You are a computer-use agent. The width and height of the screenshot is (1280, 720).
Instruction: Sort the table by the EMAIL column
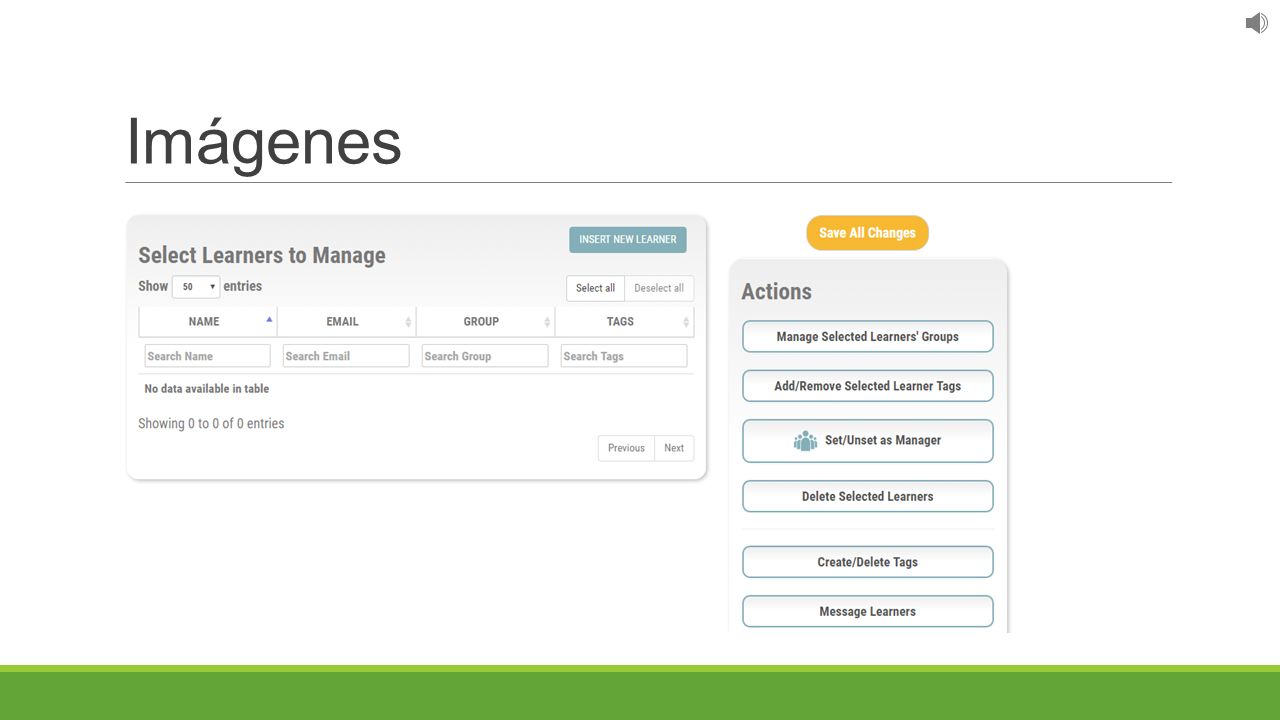tap(346, 321)
